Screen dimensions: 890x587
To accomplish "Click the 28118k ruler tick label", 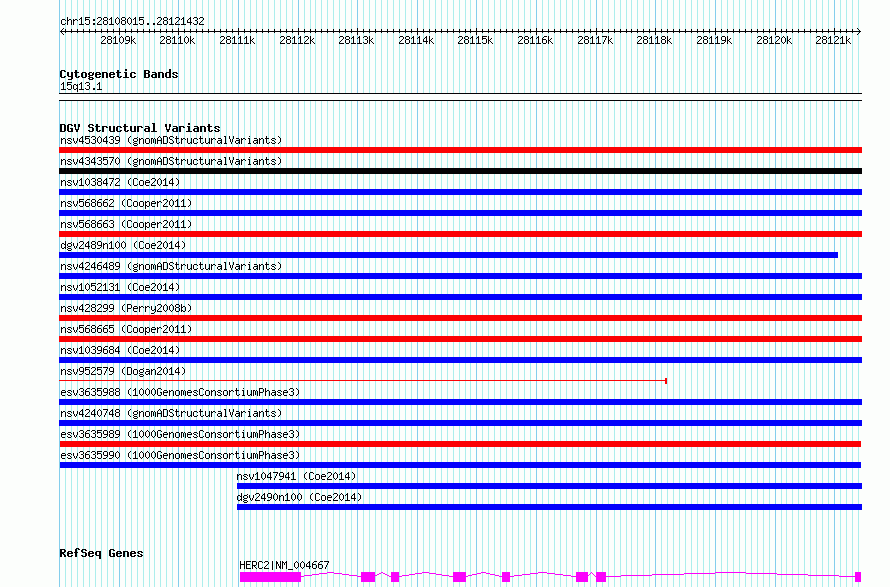I will point(654,41).
